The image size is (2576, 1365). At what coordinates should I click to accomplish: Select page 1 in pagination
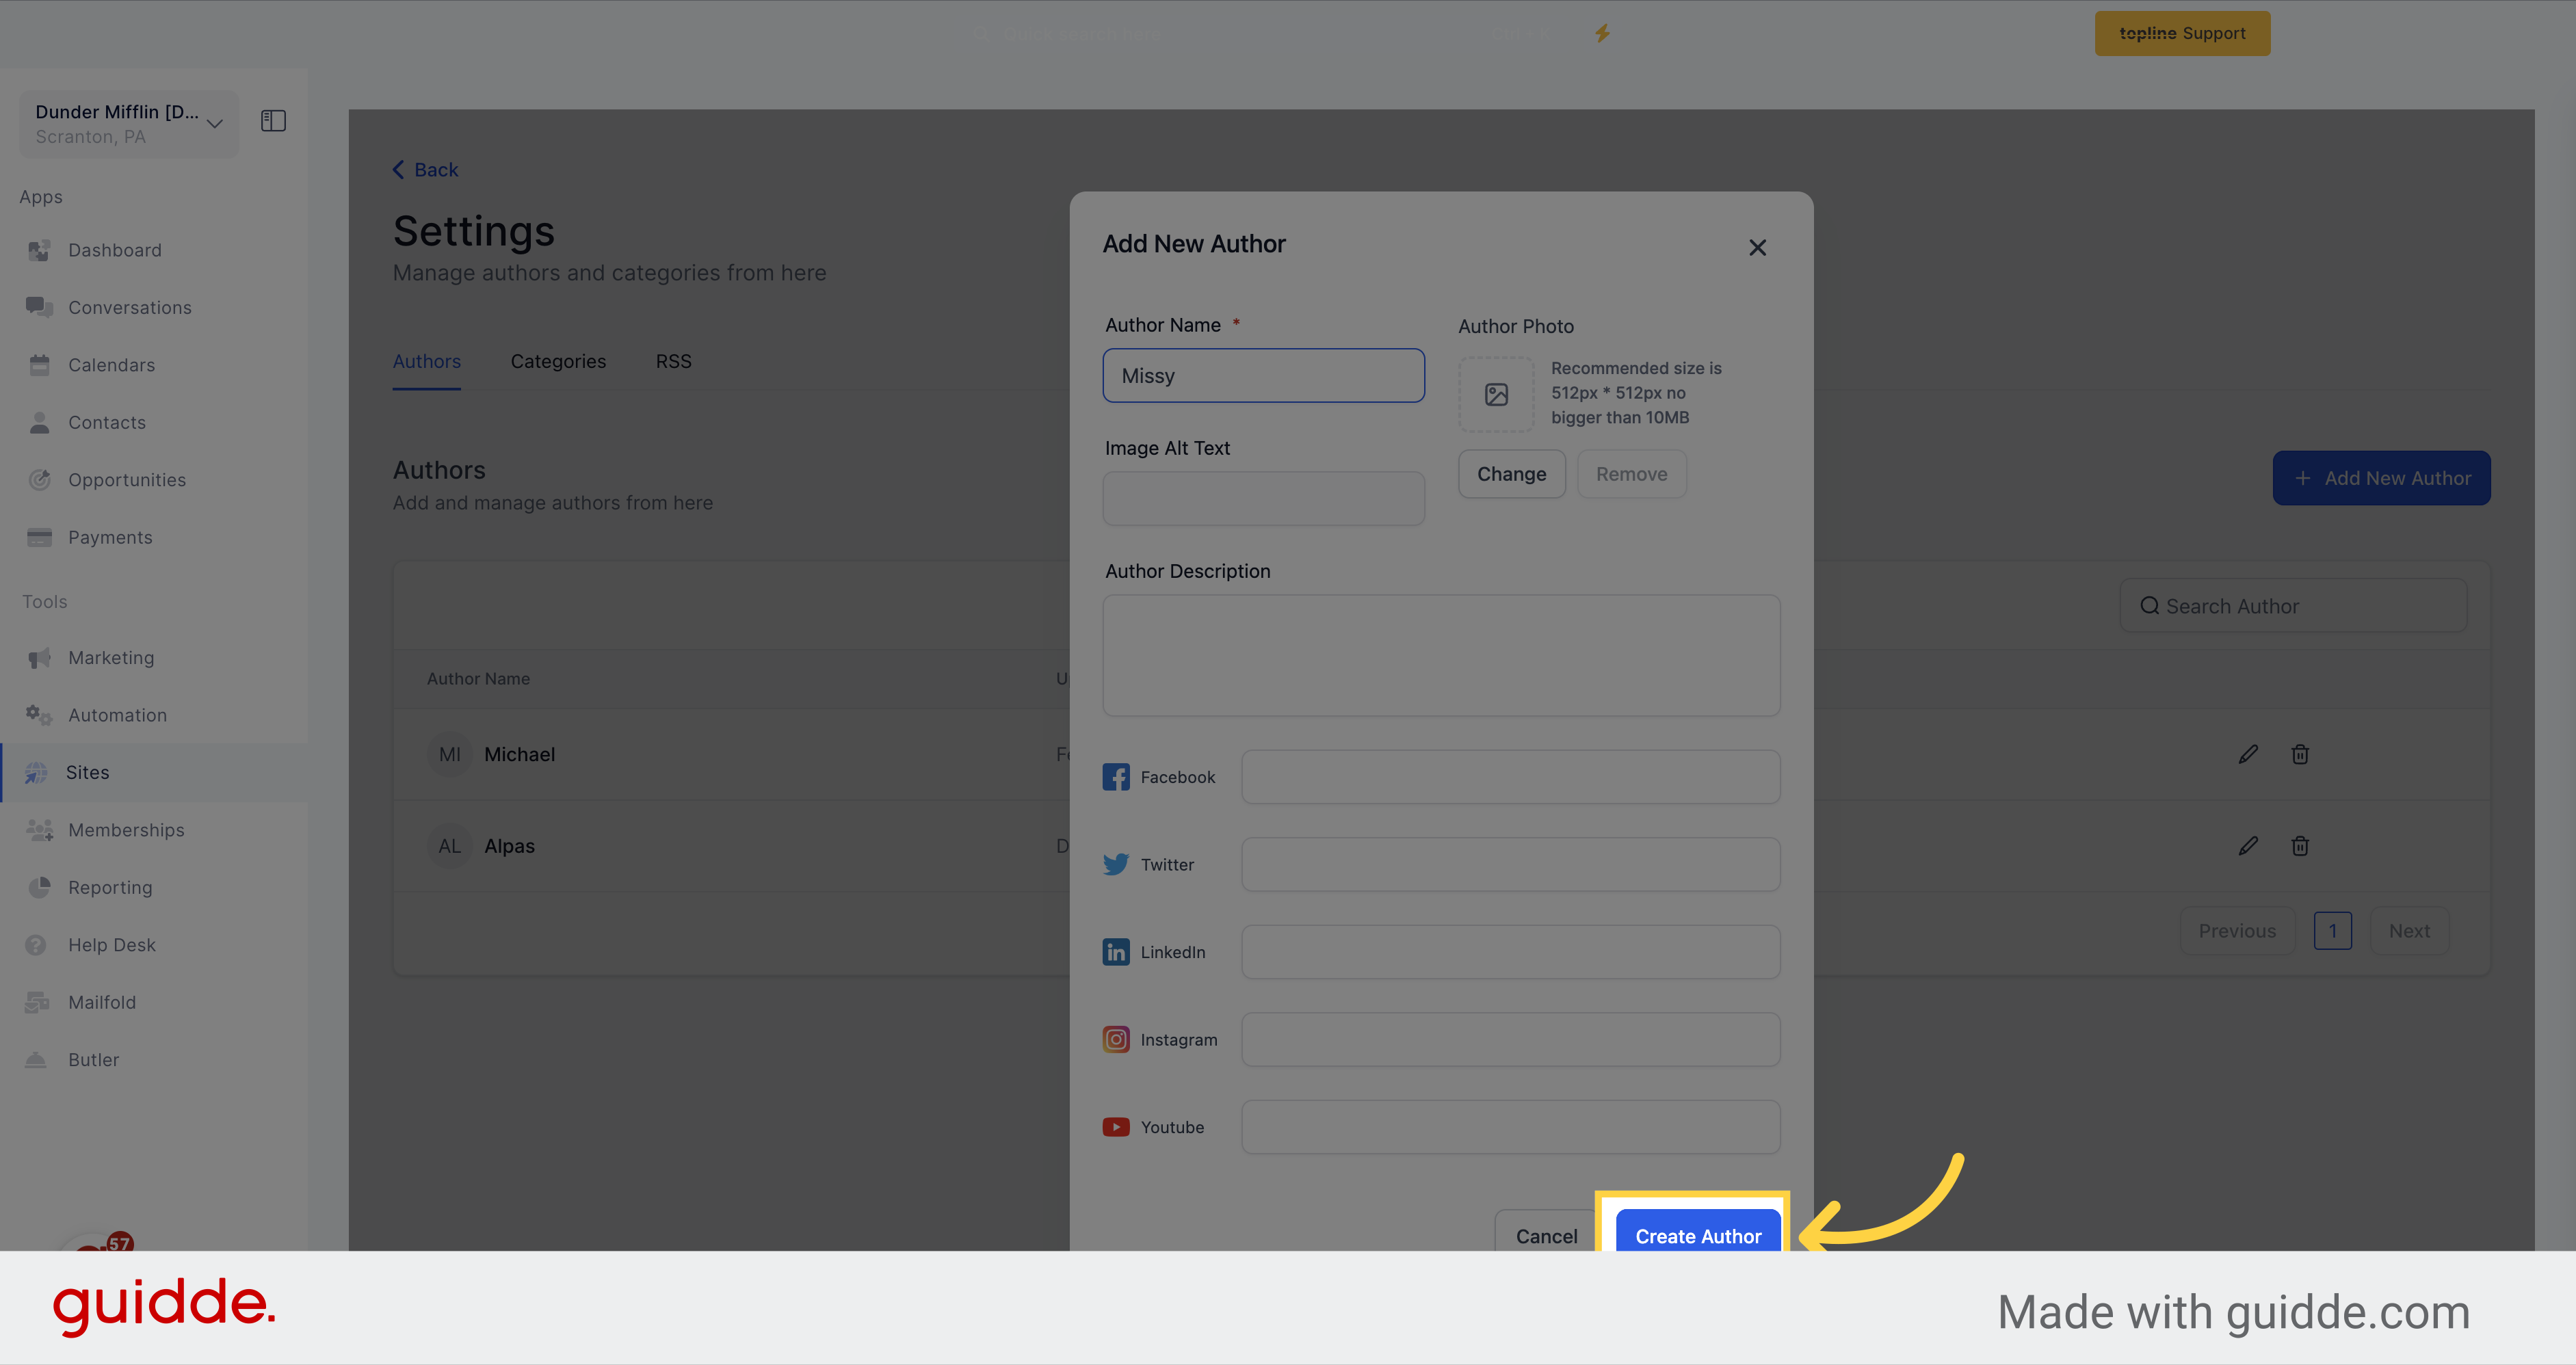[2332, 931]
